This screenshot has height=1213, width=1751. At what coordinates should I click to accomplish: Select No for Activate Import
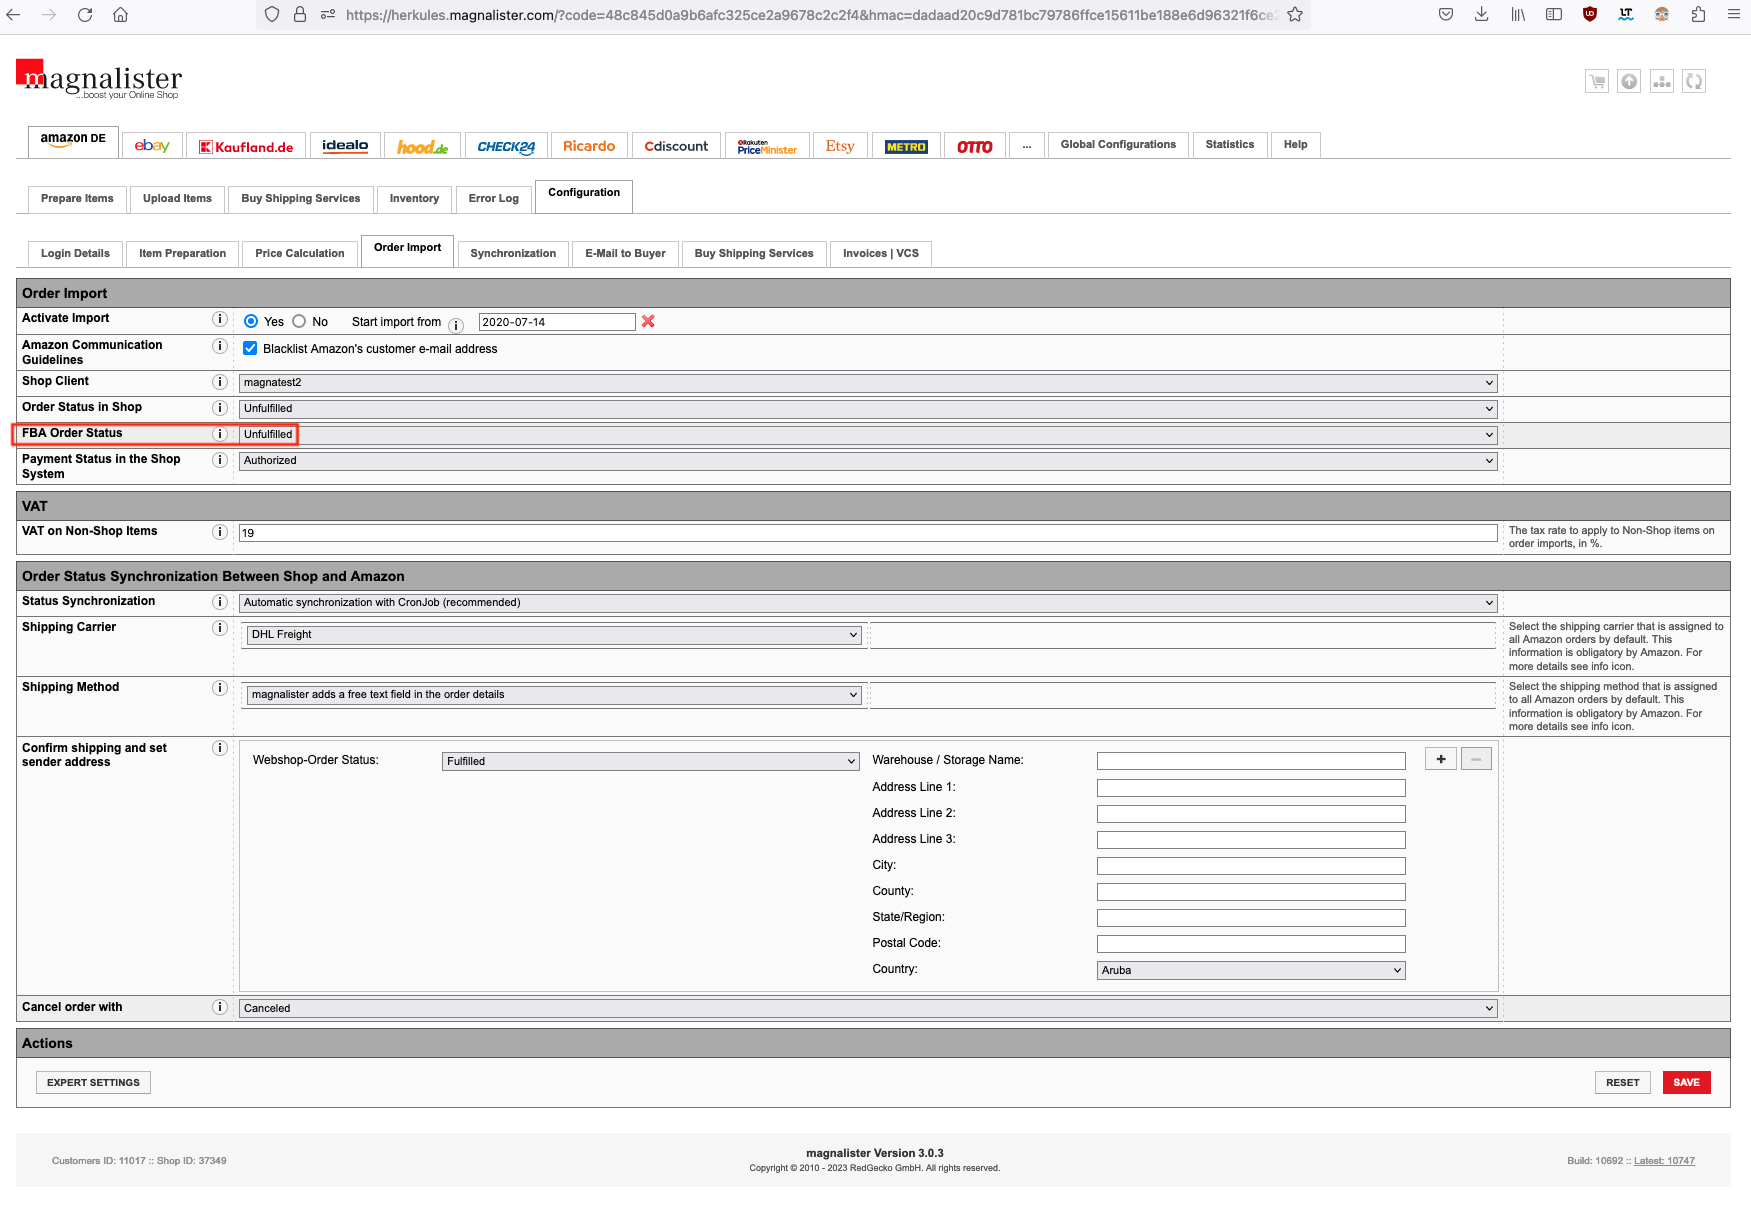coord(299,321)
